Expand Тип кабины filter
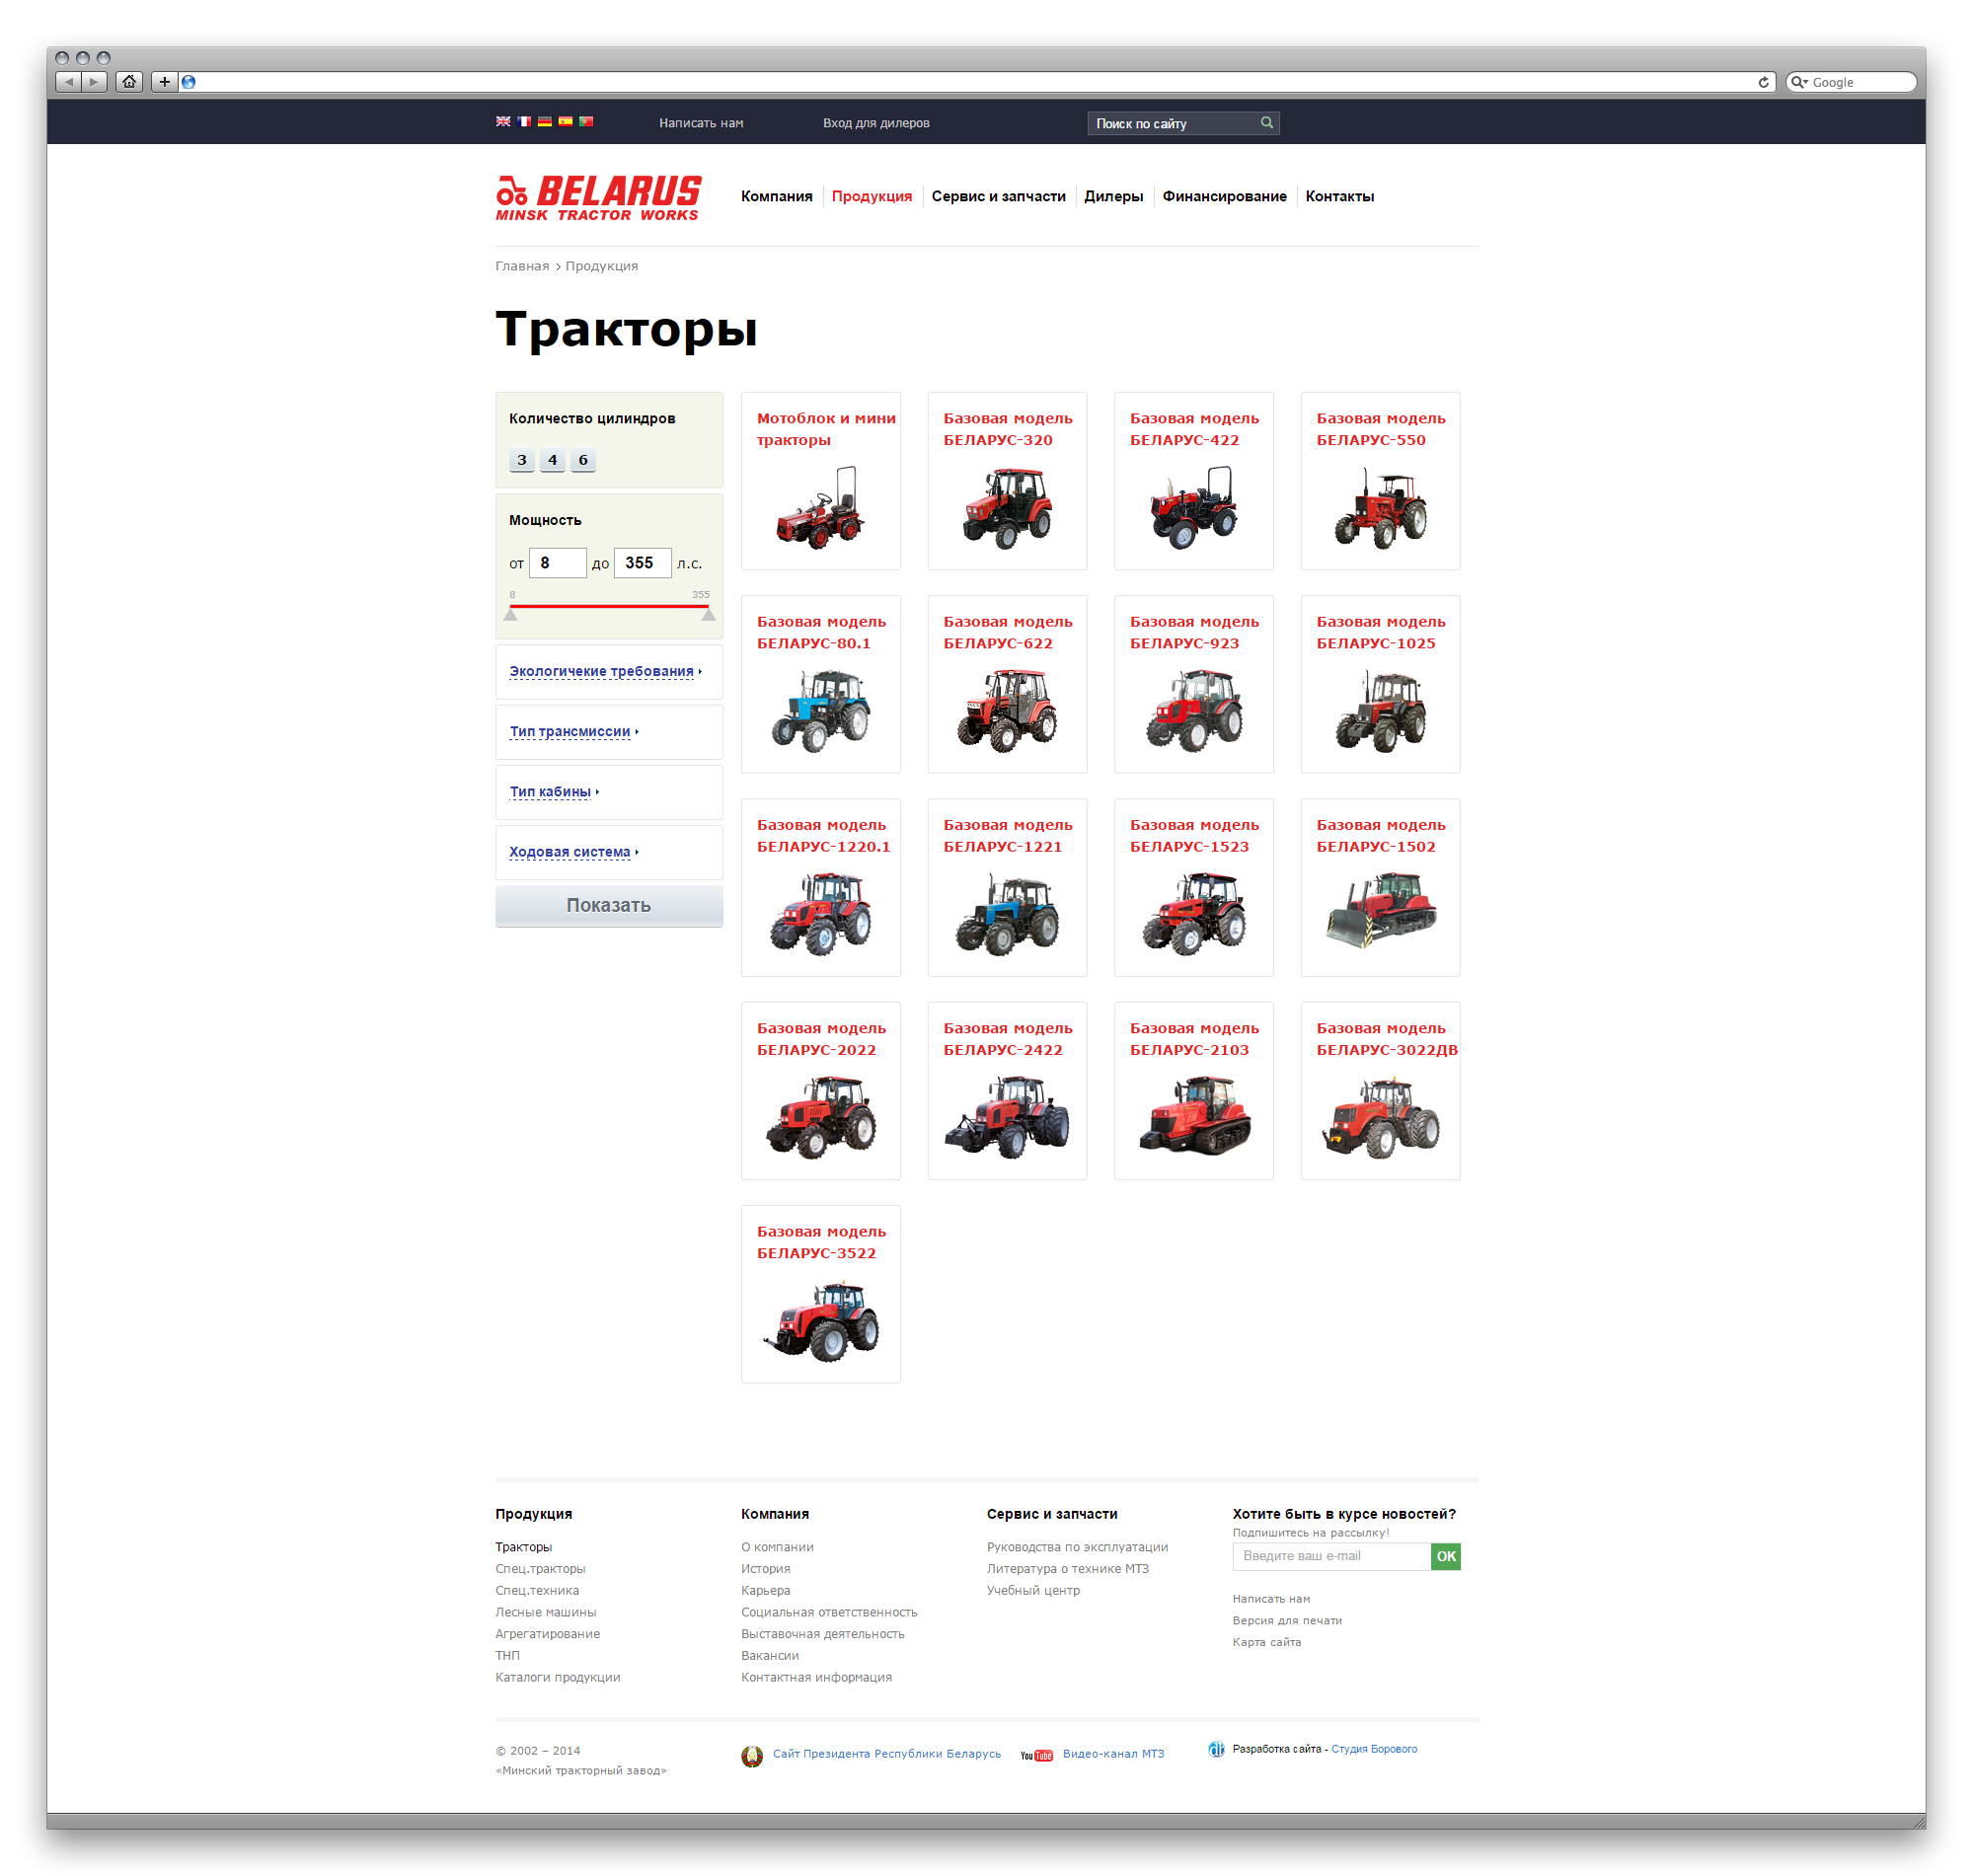This screenshot has width=1973, height=1876. pos(553,791)
